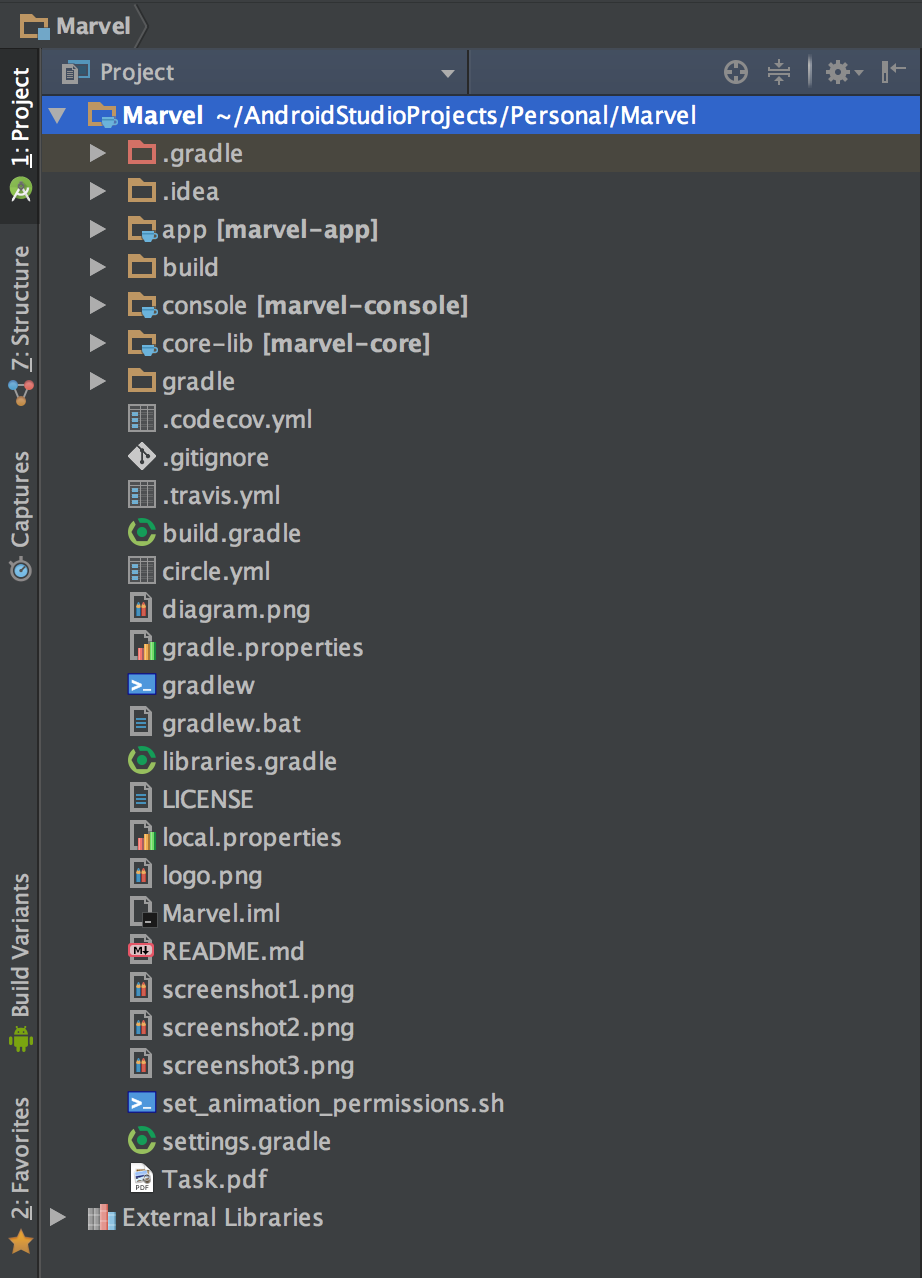
Task: Switch to the Structure tool tab
Action: 20,322
